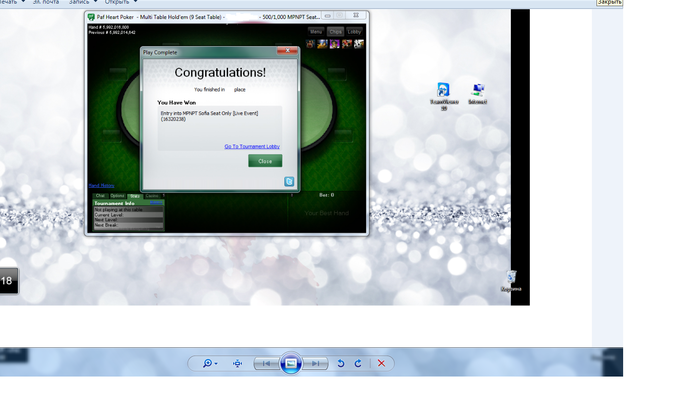Click the second mini-game icon under table buttons
This screenshot has width=700, height=394.
pos(322,44)
